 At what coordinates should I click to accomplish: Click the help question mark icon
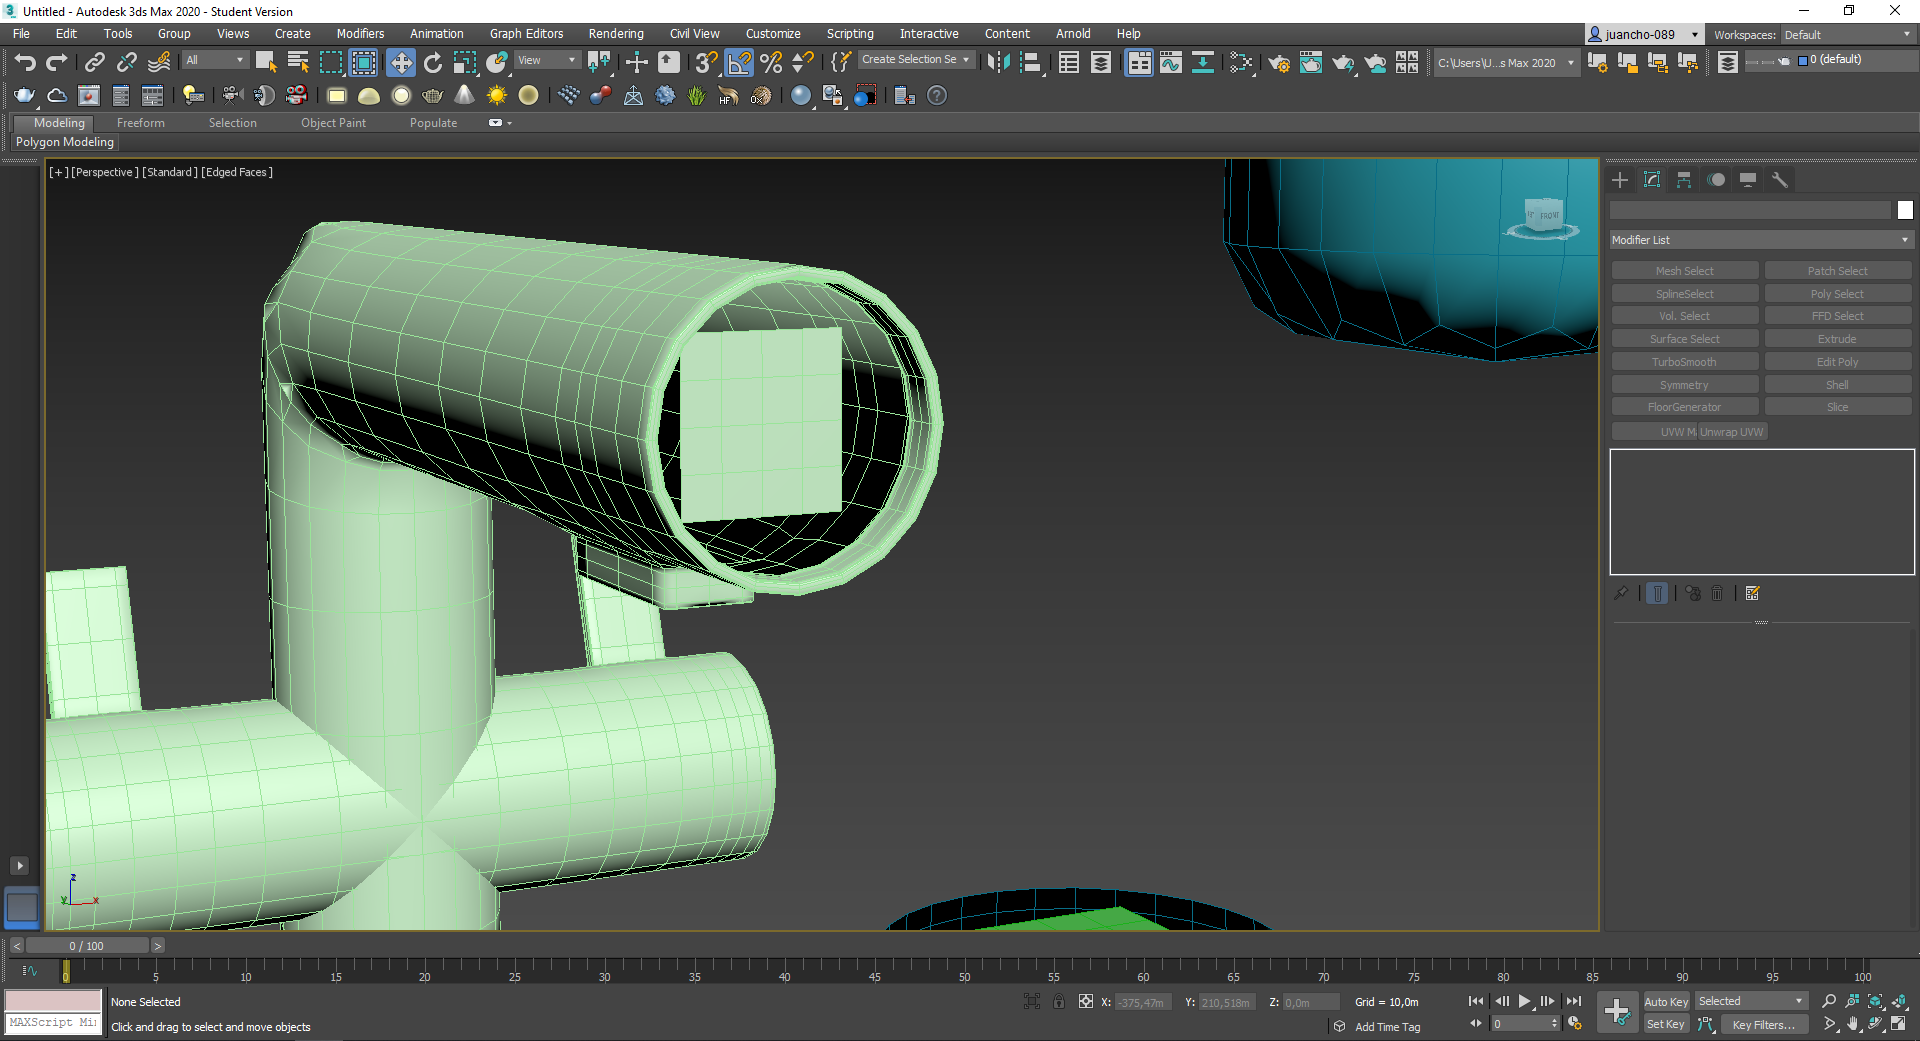[937, 96]
